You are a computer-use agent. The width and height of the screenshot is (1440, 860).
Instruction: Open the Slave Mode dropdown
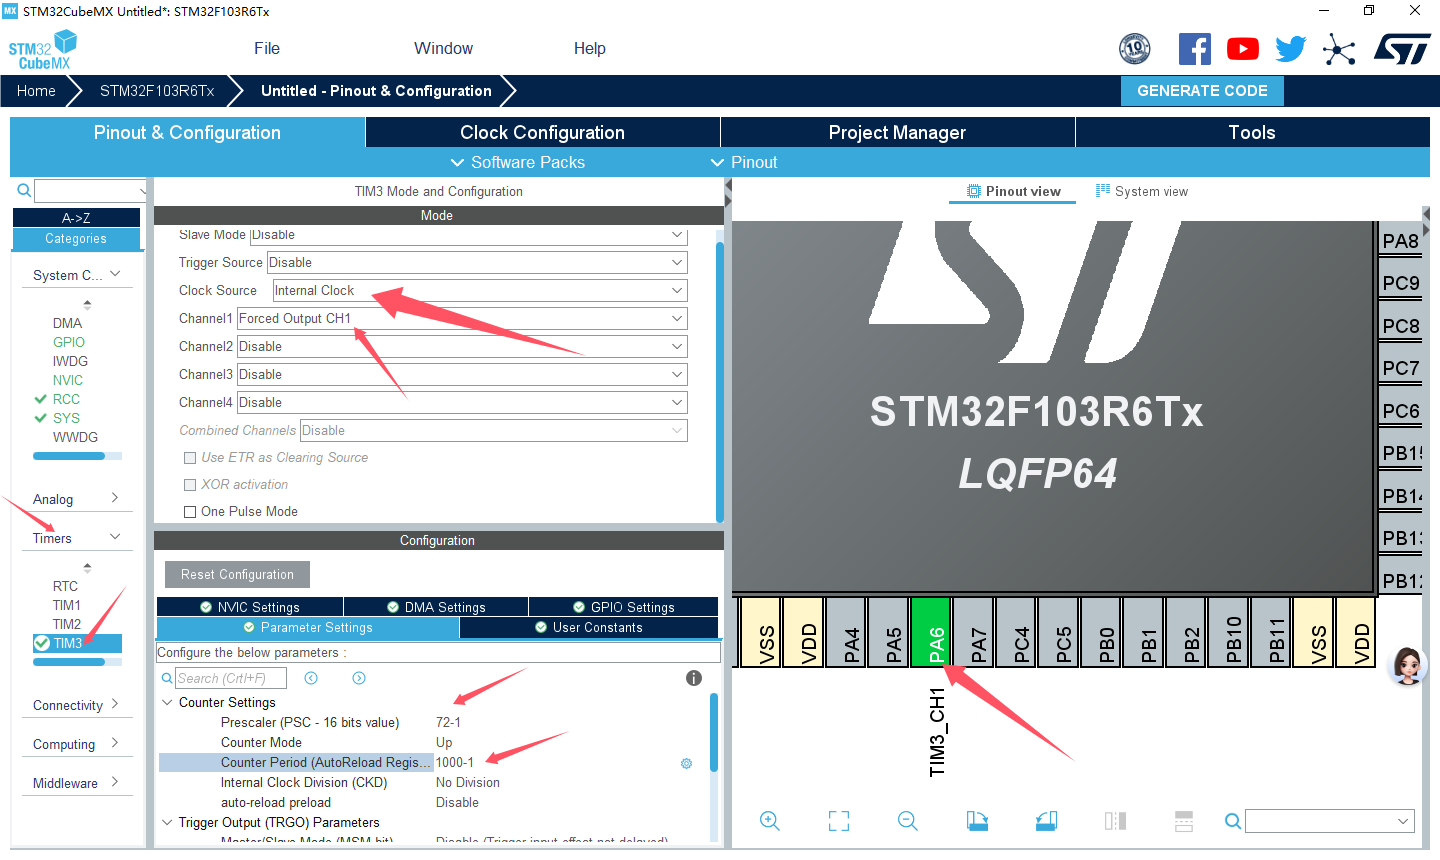tap(468, 234)
